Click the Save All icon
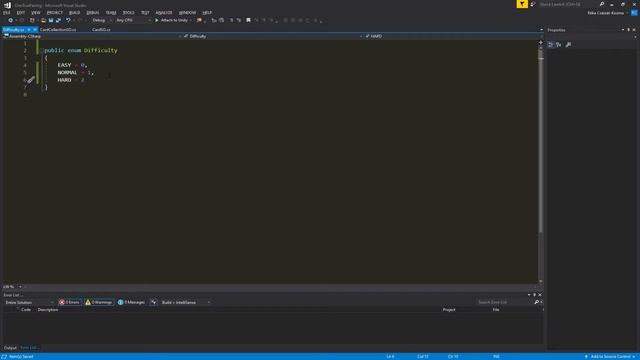 [58, 20]
